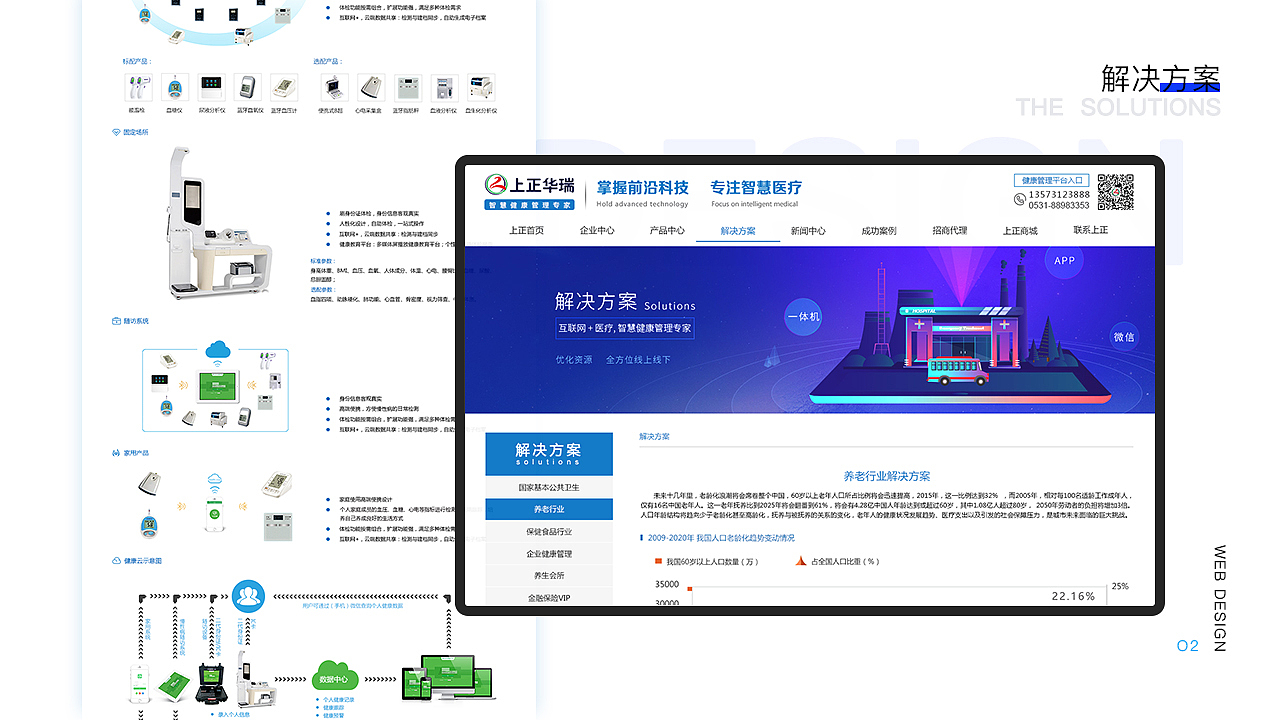Select 养老行业 in the solutions sidebar
This screenshot has width=1280, height=720.
(549, 509)
